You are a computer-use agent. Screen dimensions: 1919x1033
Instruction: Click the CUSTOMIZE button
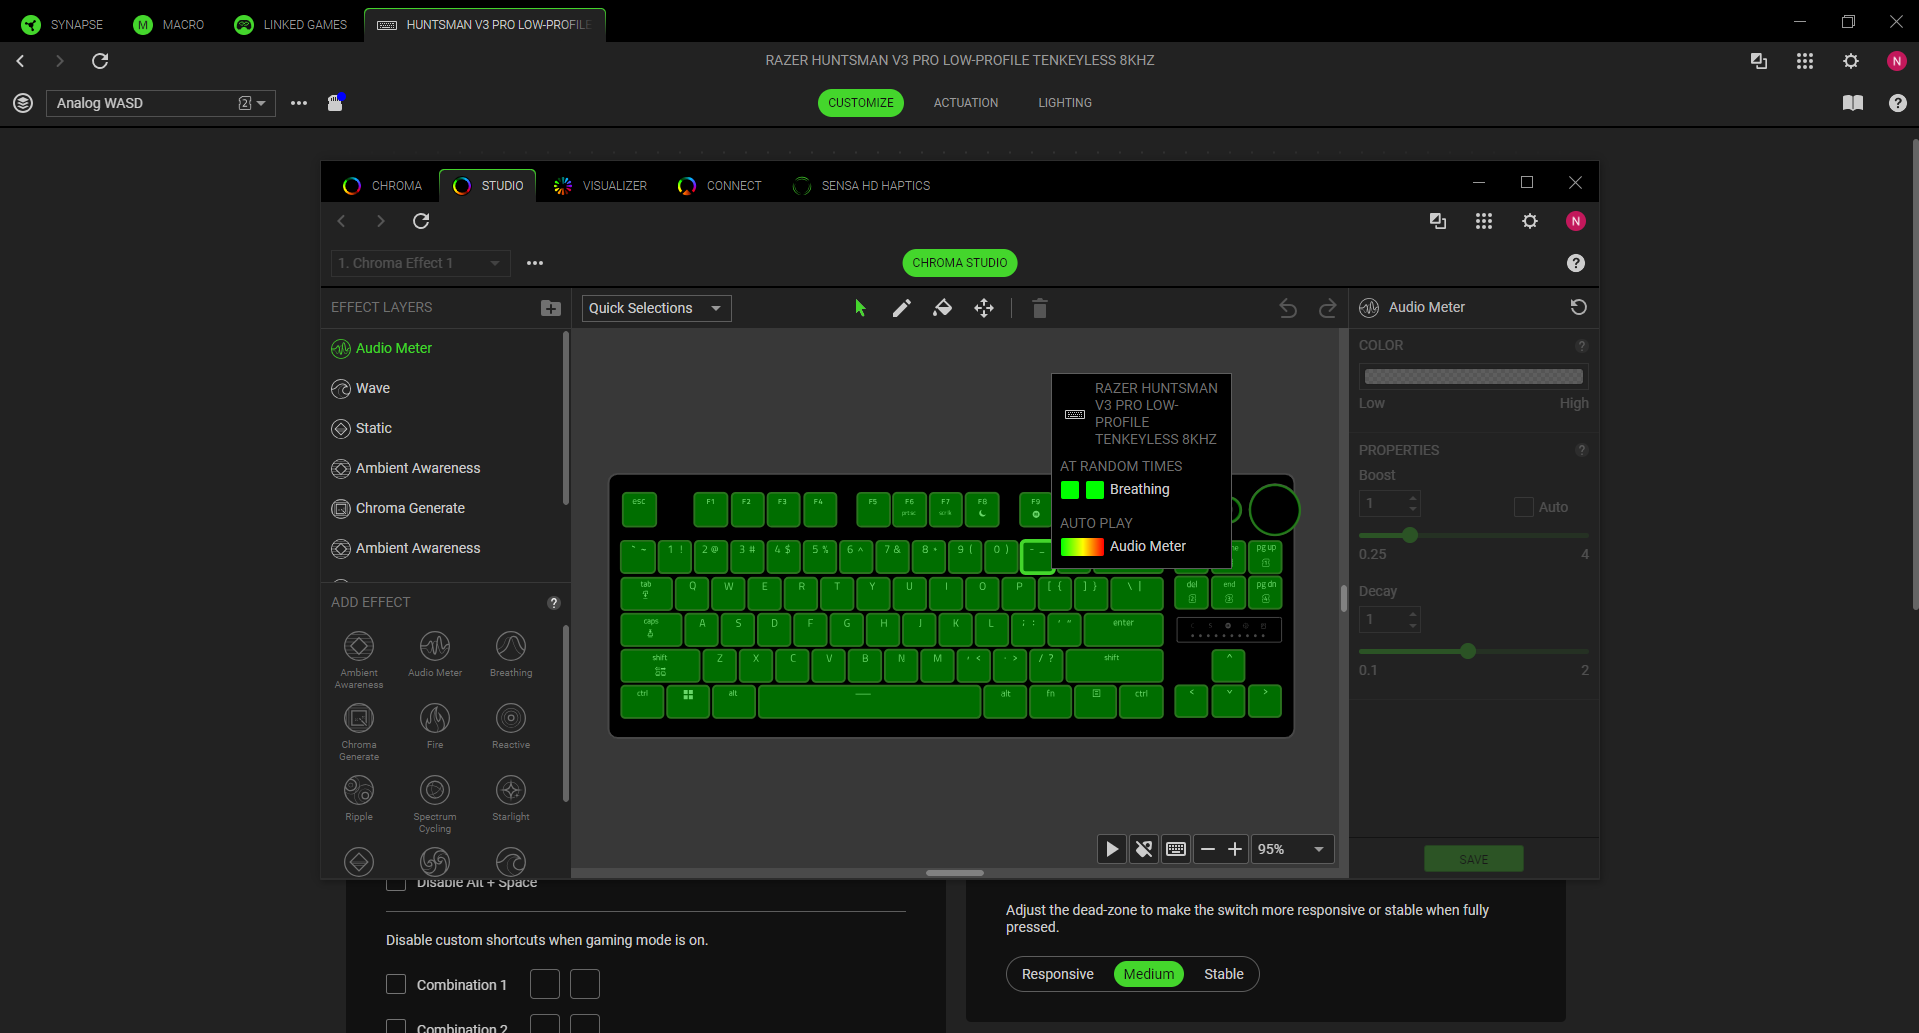(861, 103)
